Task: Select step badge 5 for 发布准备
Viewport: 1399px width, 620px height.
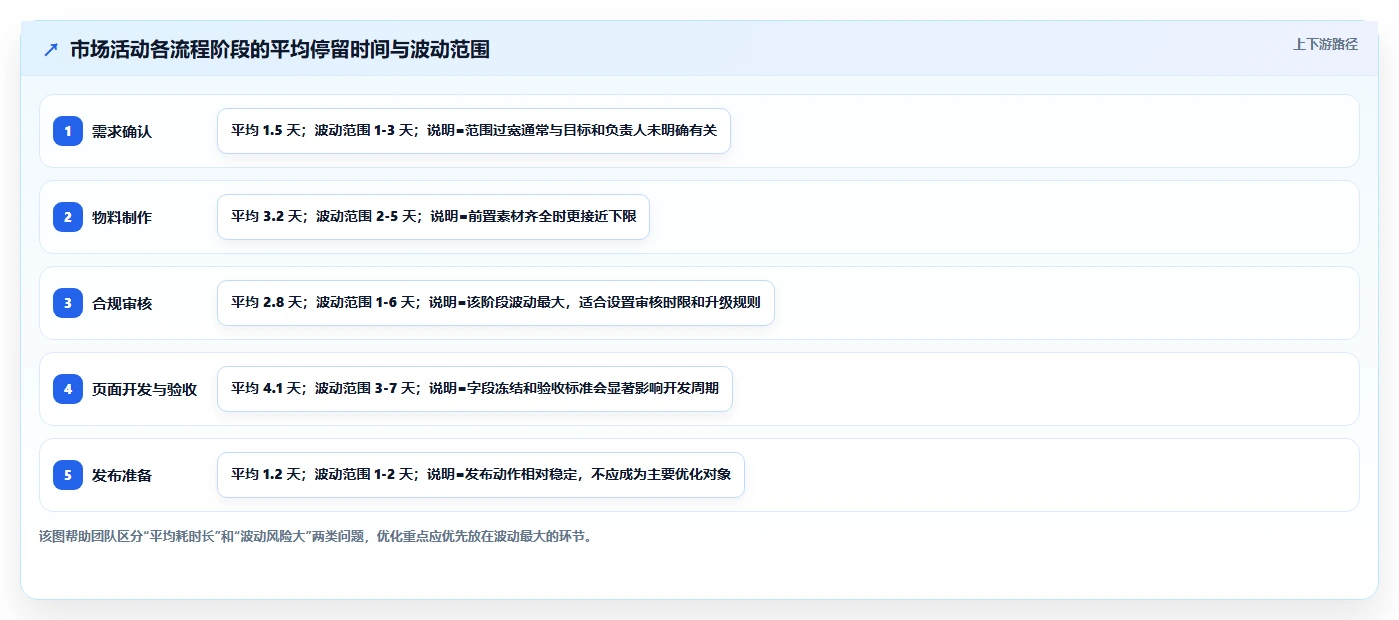Action: (x=68, y=475)
